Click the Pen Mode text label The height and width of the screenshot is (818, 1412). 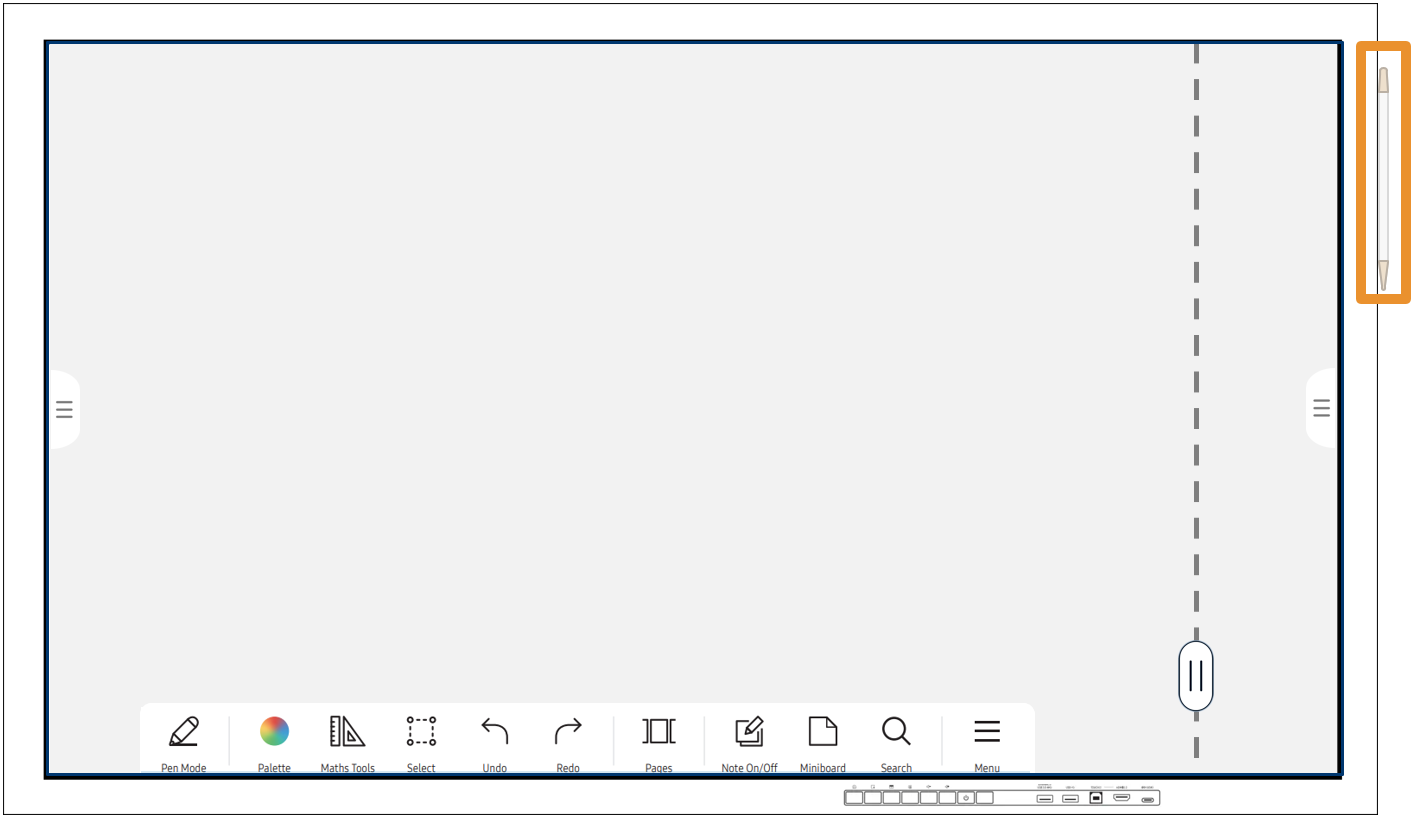pos(184,768)
